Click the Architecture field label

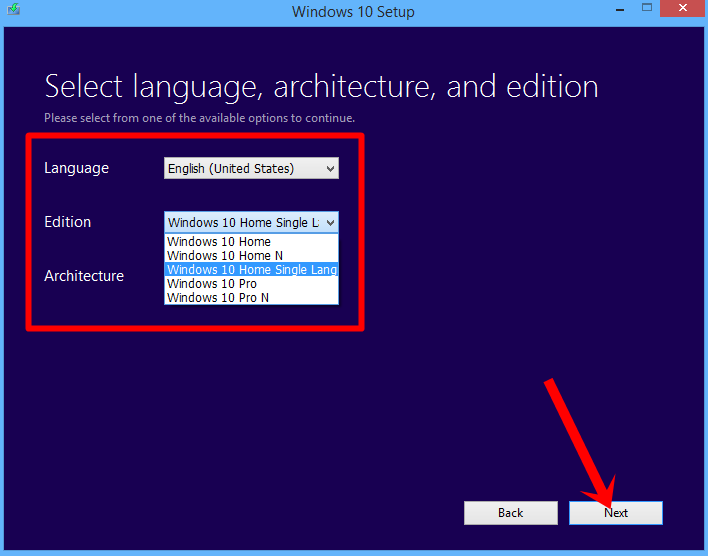(84, 276)
